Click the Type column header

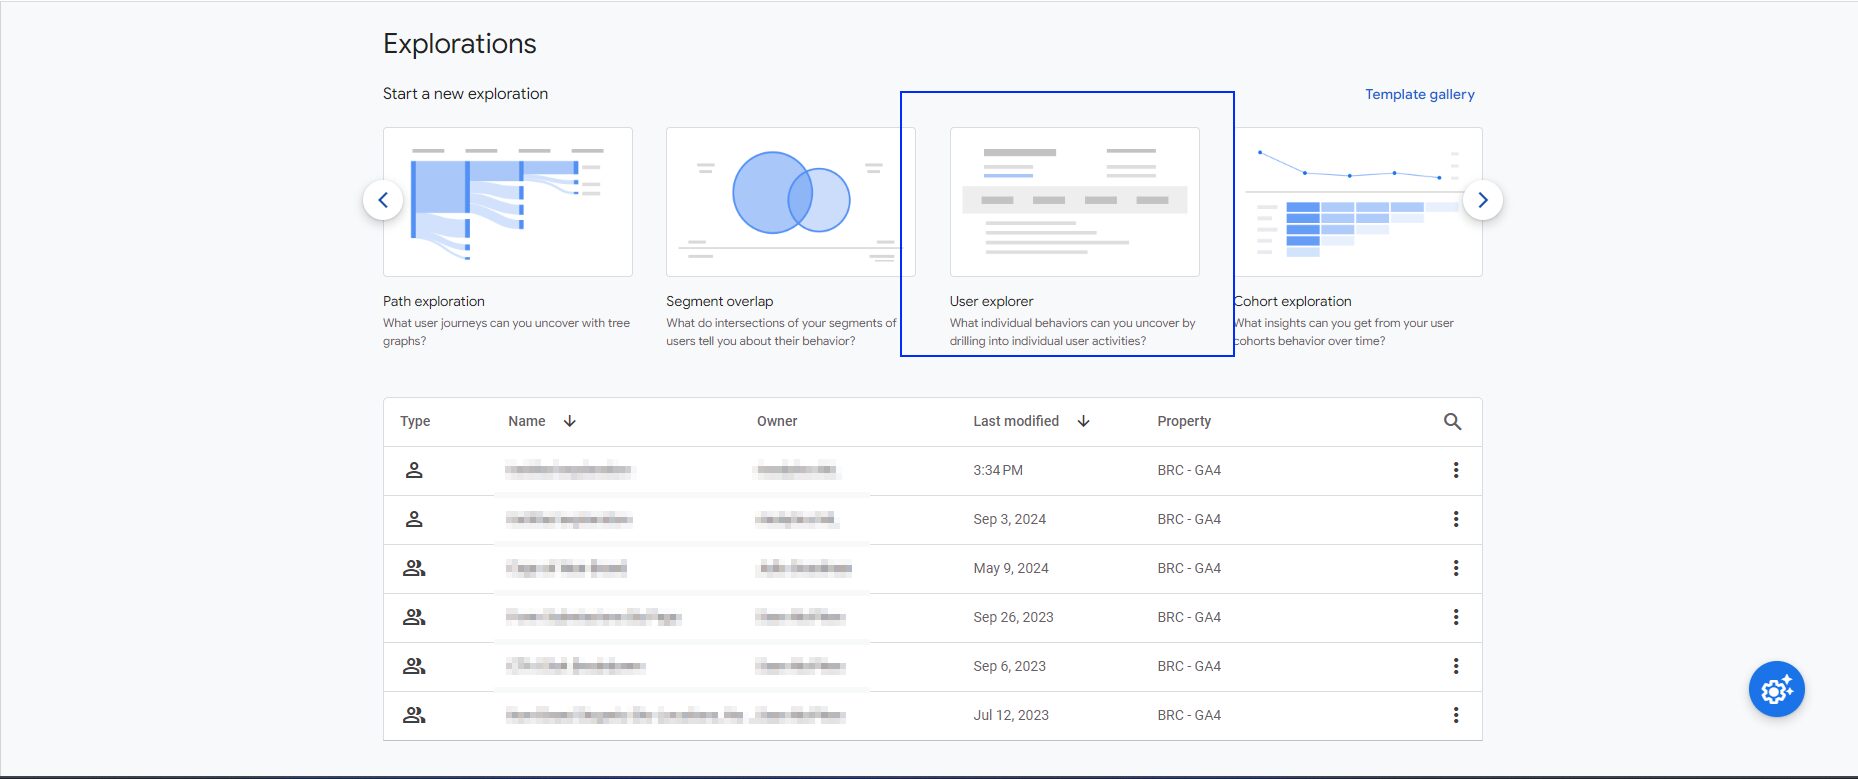pos(415,421)
